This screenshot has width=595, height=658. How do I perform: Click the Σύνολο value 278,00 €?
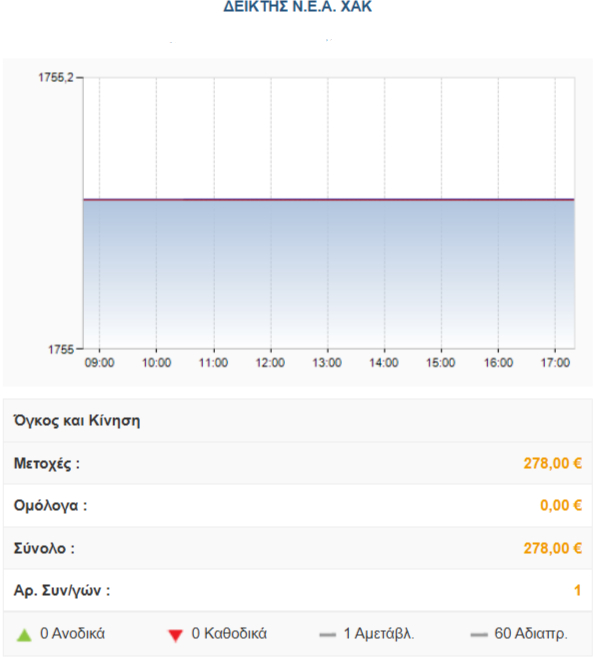click(x=553, y=548)
